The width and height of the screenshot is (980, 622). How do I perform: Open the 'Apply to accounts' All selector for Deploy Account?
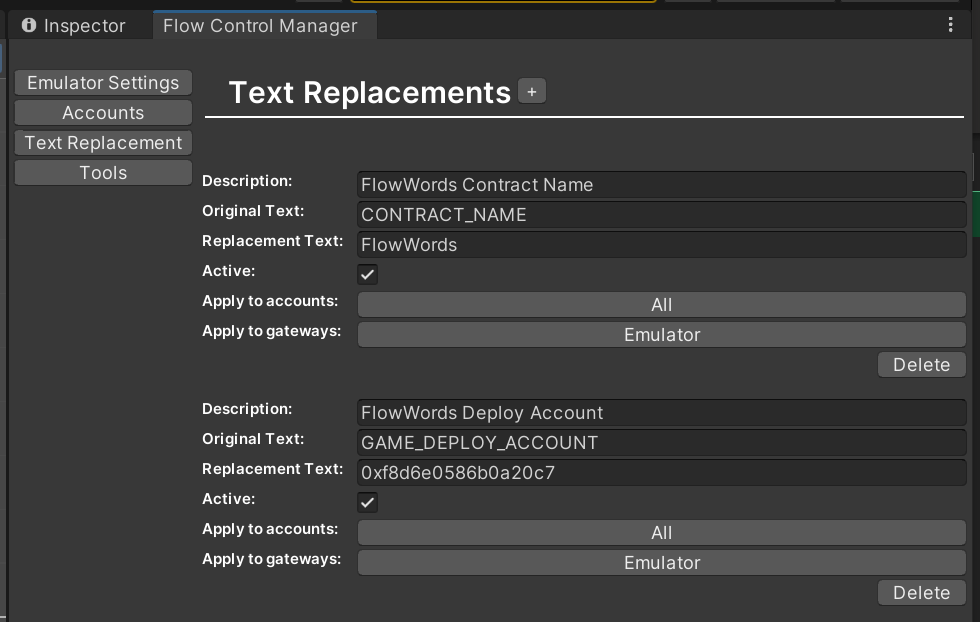(x=662, y=532)
